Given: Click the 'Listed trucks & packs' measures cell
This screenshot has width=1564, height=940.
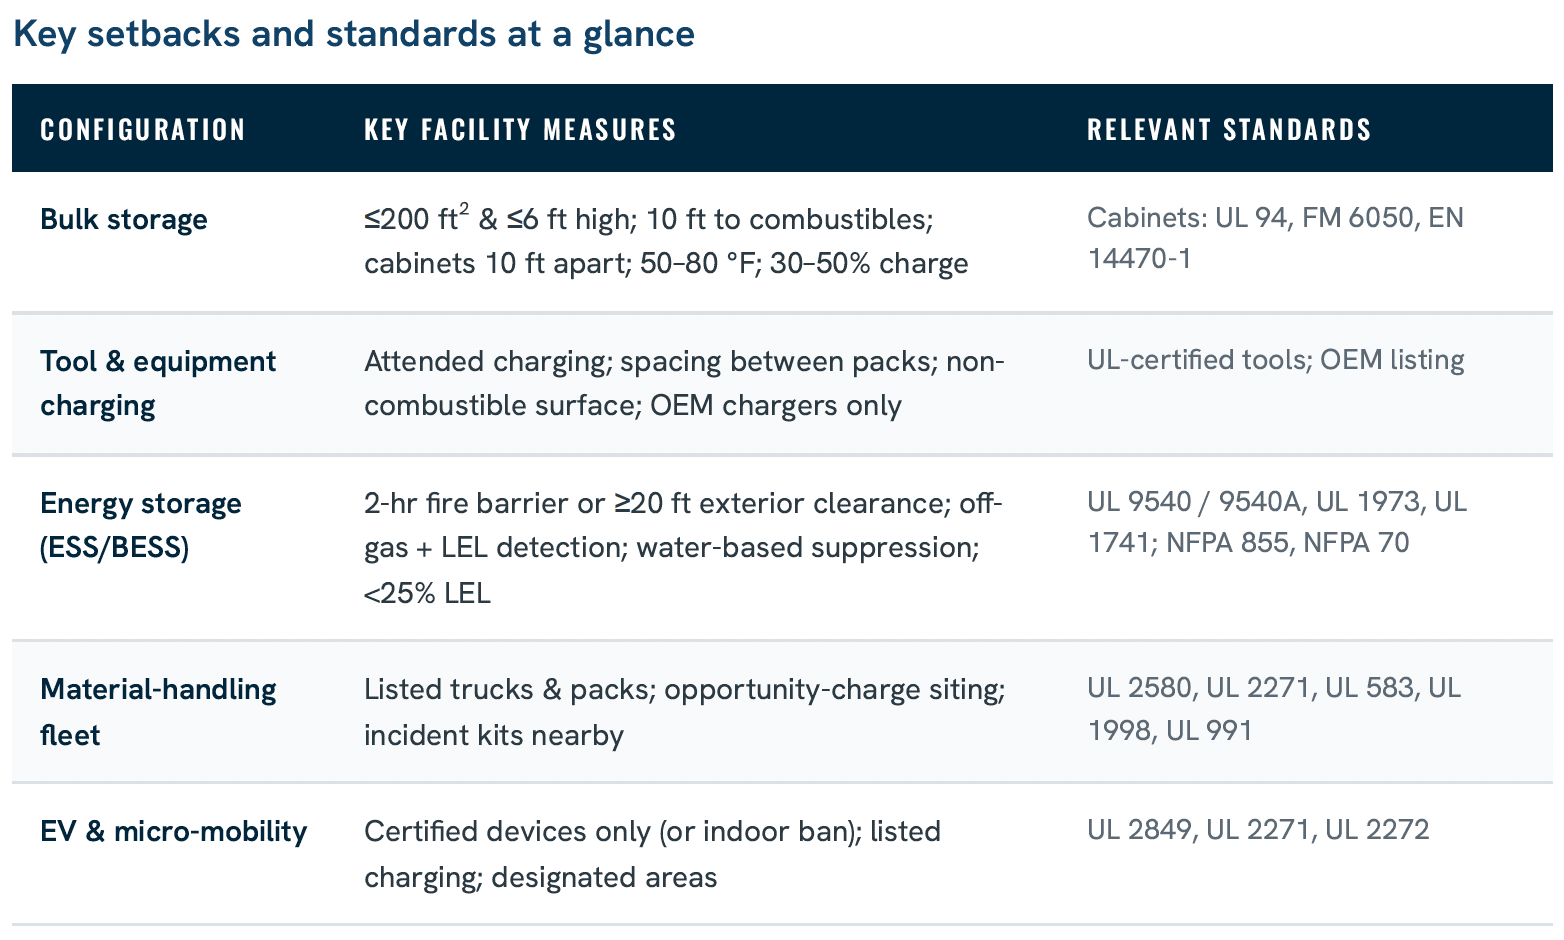Looking at the screenshot, I should (685, 712).
